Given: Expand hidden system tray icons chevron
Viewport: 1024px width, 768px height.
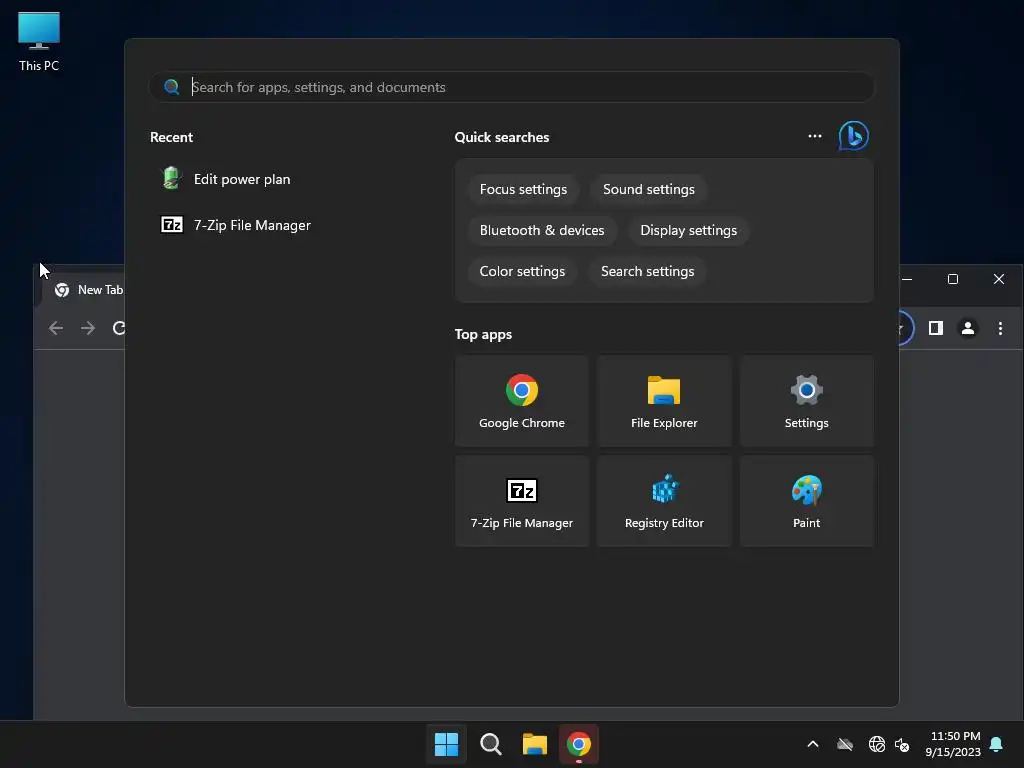Looking at the screenshot, I should [813, 744].
